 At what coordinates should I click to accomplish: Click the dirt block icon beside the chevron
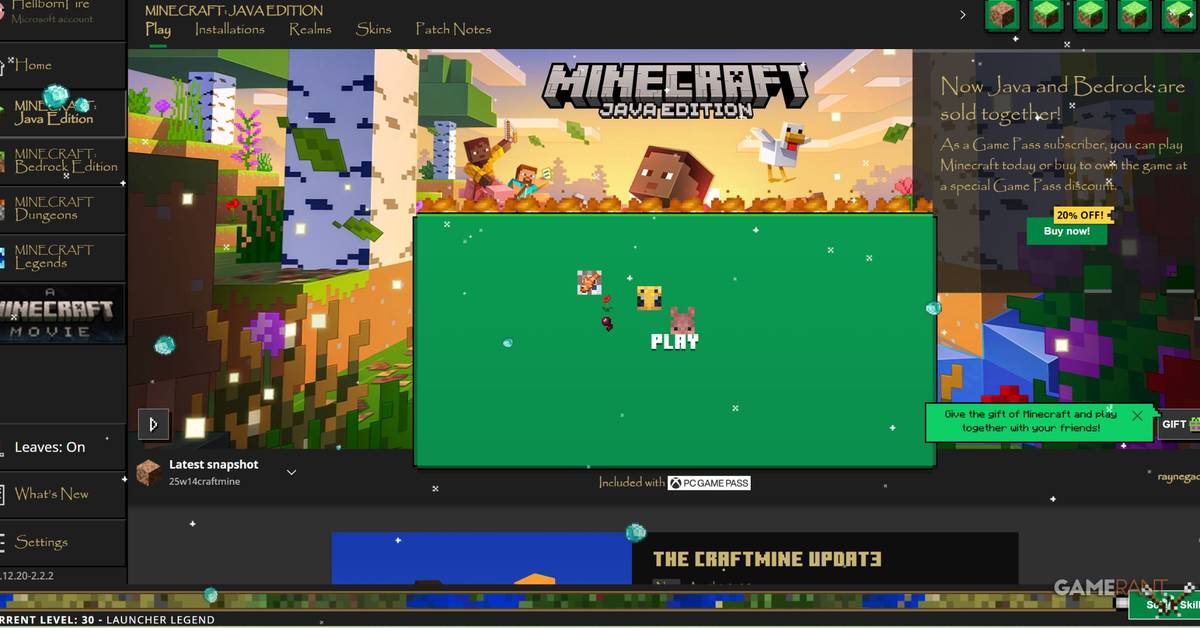point(1003,15)
